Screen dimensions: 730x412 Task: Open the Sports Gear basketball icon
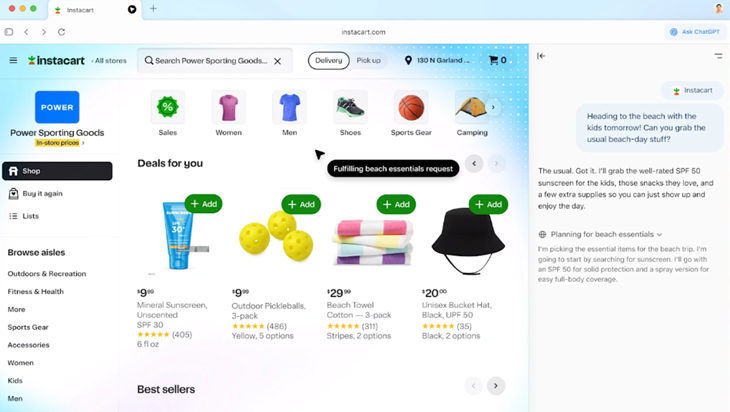[411, 107]
